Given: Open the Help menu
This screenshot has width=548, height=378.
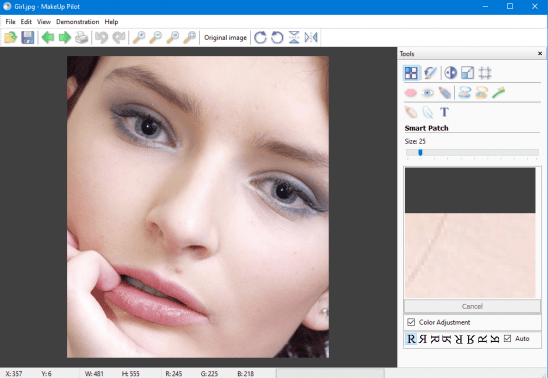Looking at the screenshot, I should pos(111,22).
